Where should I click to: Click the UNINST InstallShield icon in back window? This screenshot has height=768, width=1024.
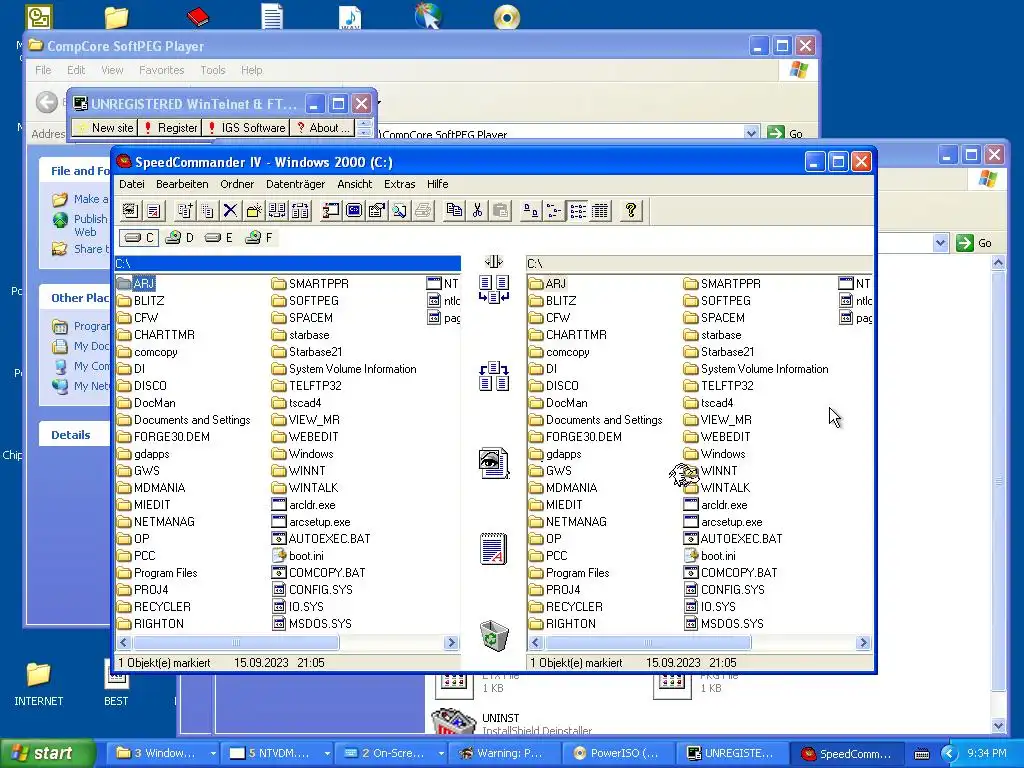454,721
